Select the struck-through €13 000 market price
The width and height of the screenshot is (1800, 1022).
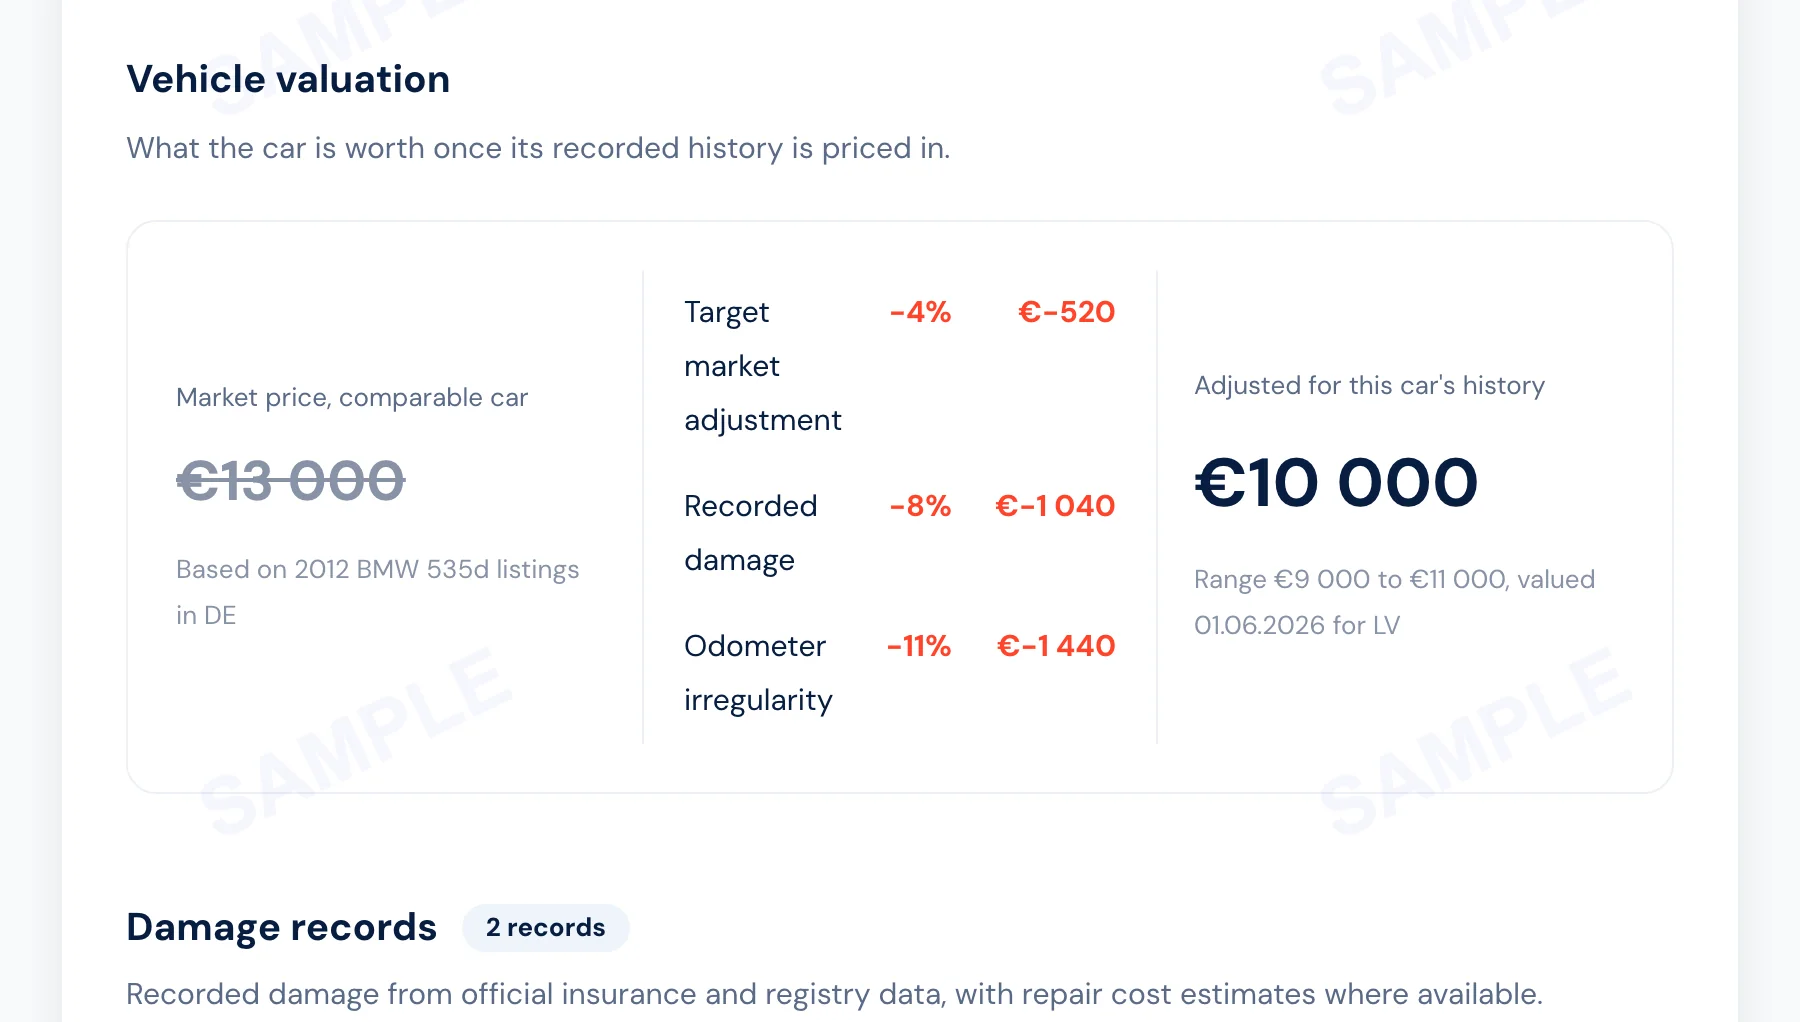click(291, 481)
